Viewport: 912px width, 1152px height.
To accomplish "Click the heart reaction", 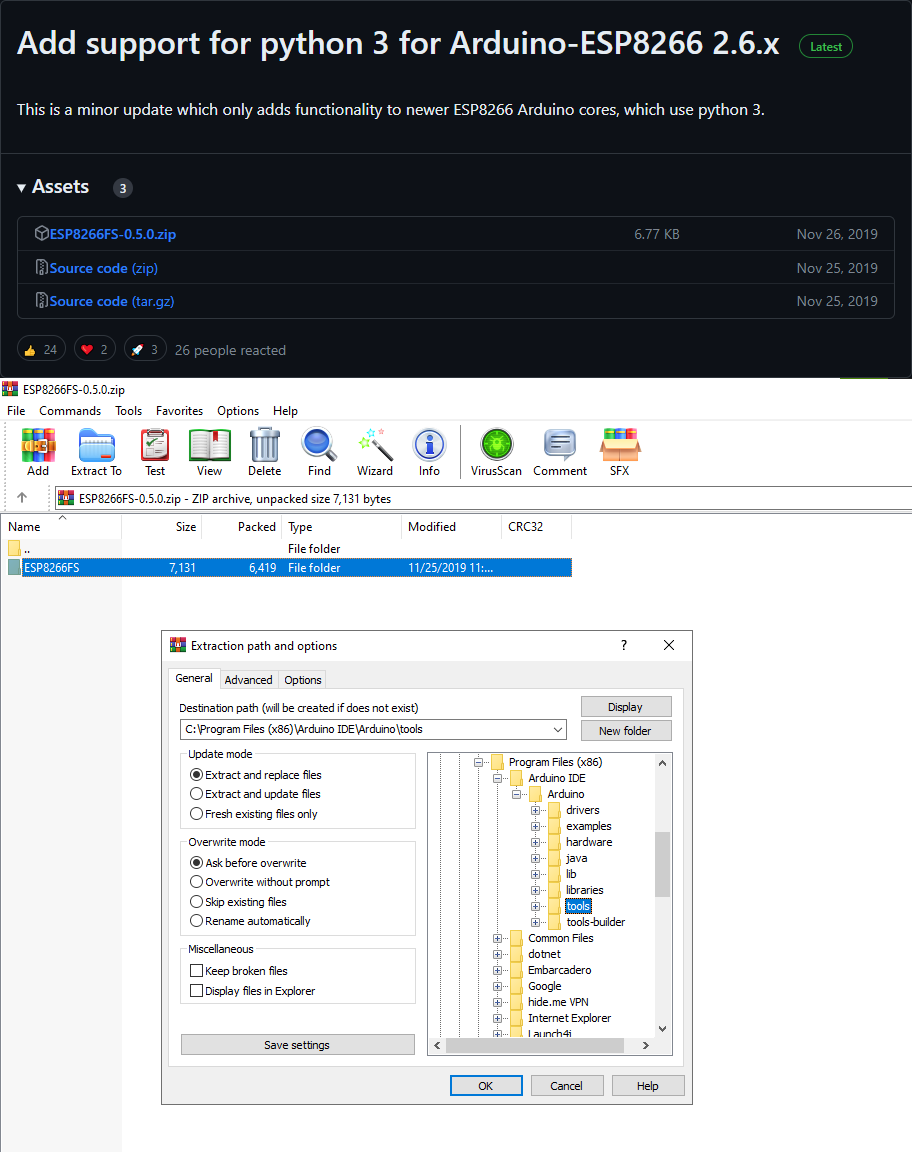I will point(95,349).
